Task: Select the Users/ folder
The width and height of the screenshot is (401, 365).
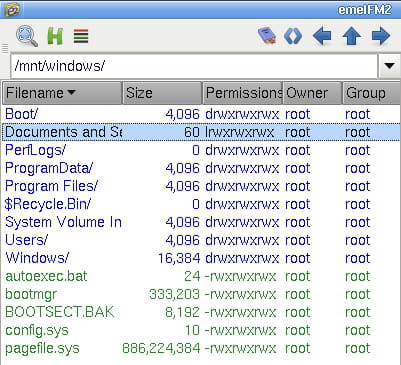Action: pos(26,240)
